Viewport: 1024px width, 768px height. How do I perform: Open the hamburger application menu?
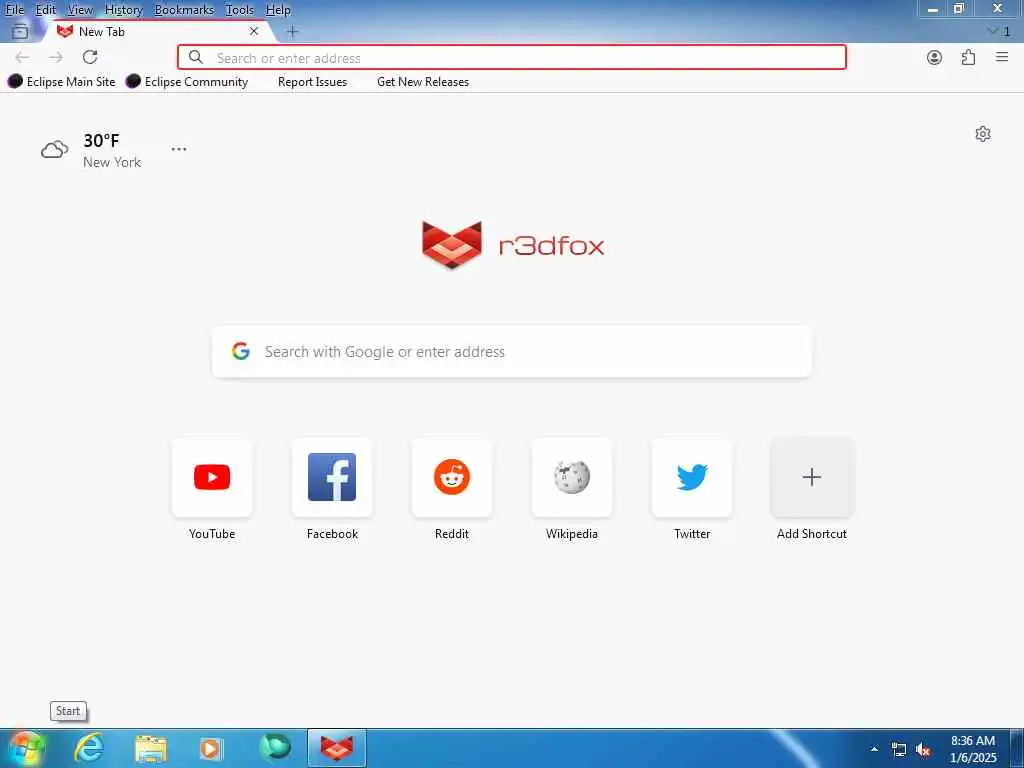1002,57
